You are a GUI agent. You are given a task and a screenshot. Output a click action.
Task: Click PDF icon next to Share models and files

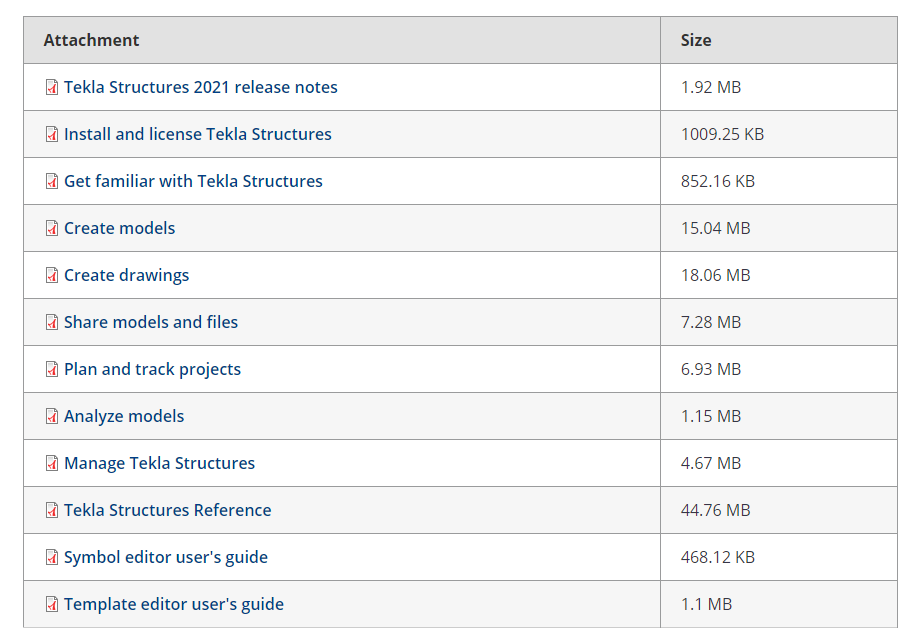(52, 322)
